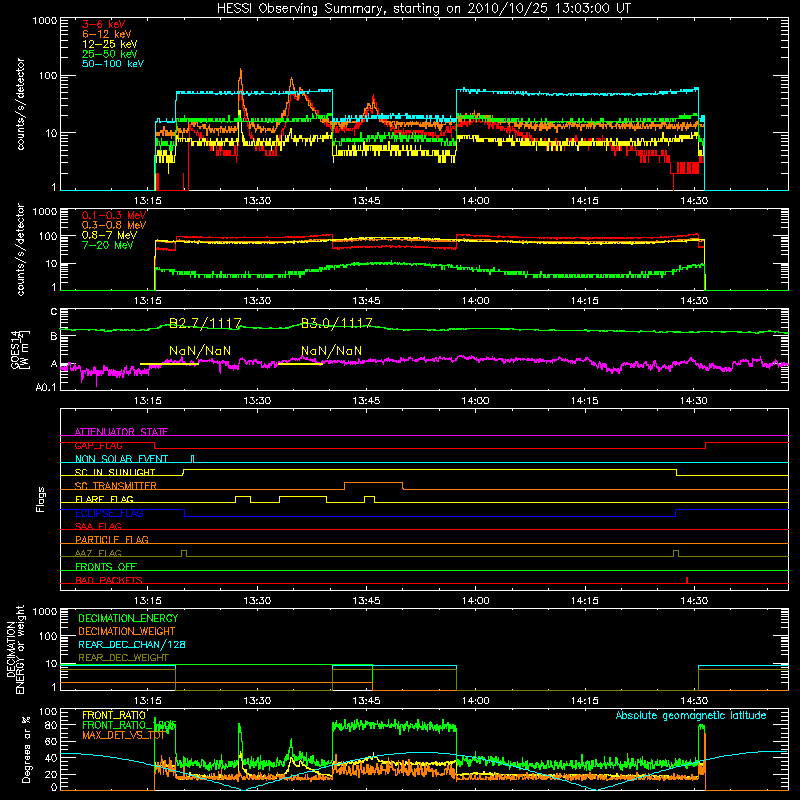The height and width of the screenshot is (800, 800).
Task: Click the 0.3-0.8 MeV legend label
Action: tap(114, 225)
